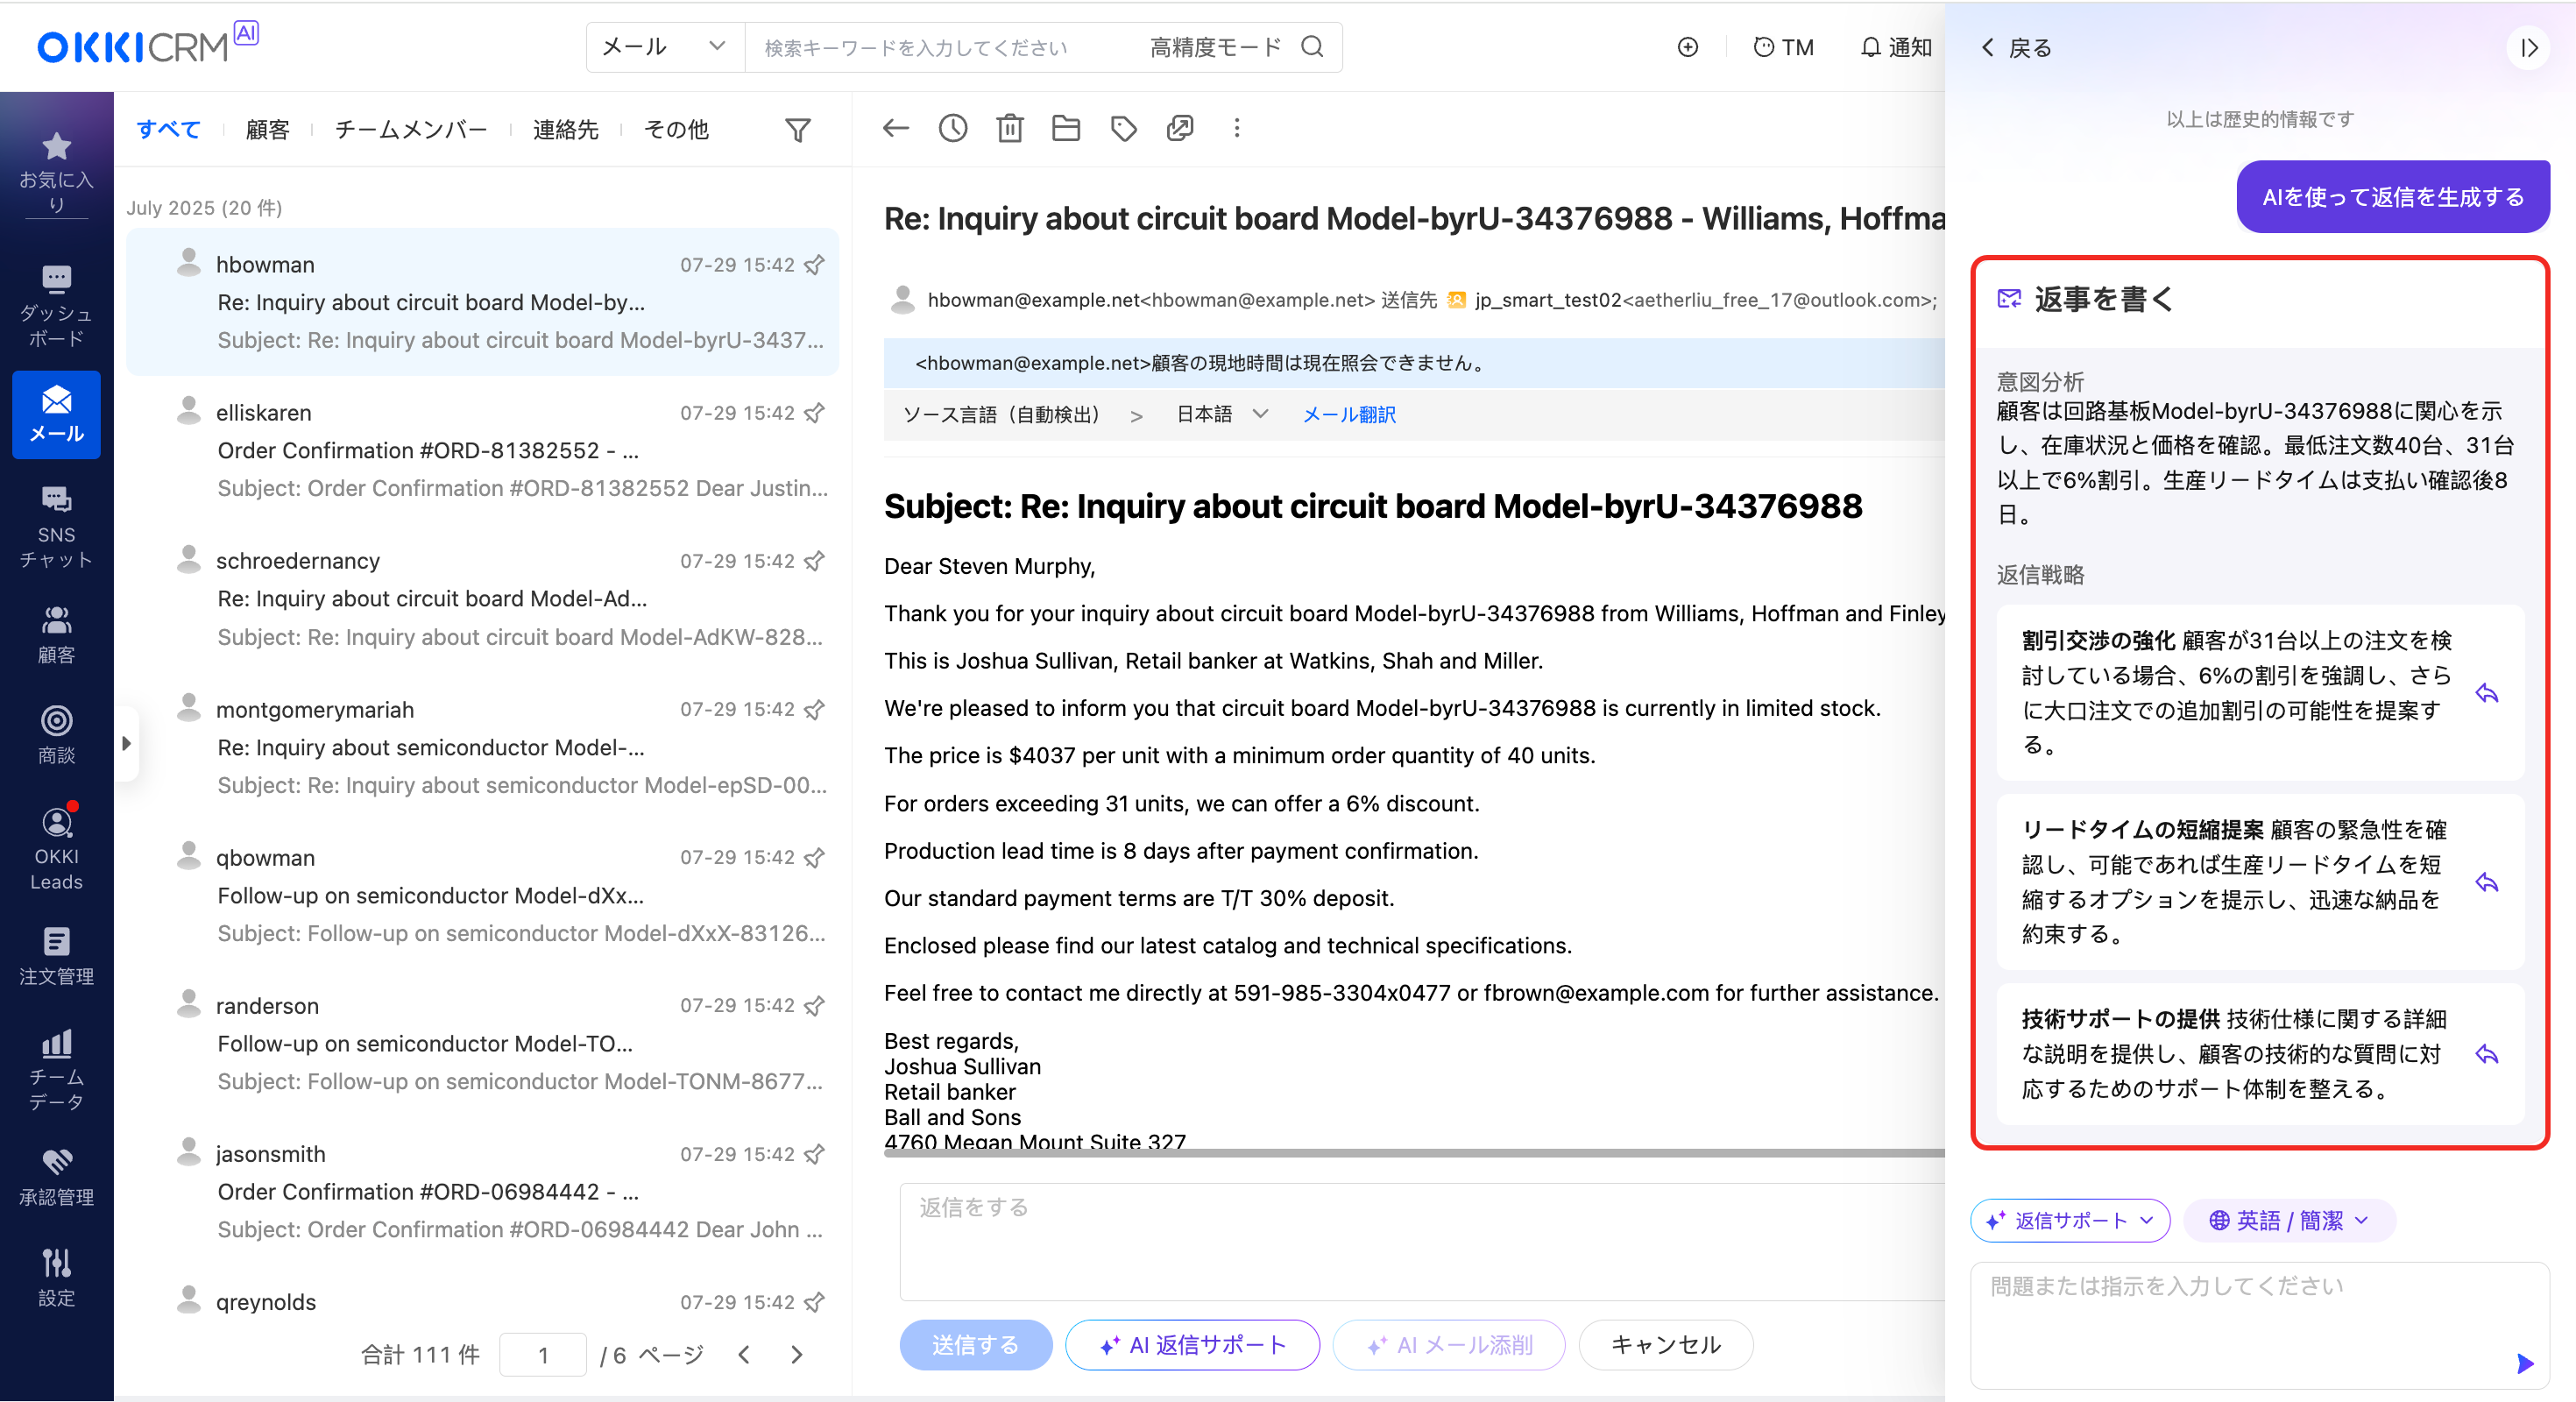Go to previous page of mail list
The width and height of the screenshot is (2576, 1402).
743,1354
